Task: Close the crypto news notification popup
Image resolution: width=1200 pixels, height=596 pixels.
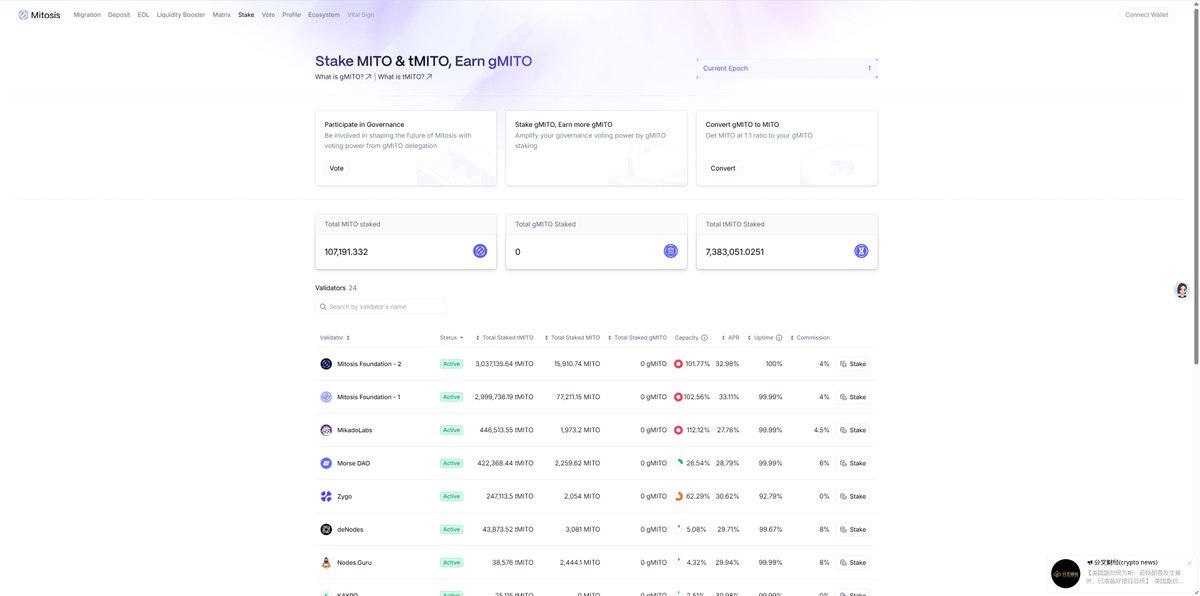Action: [x=1189, y=563]
